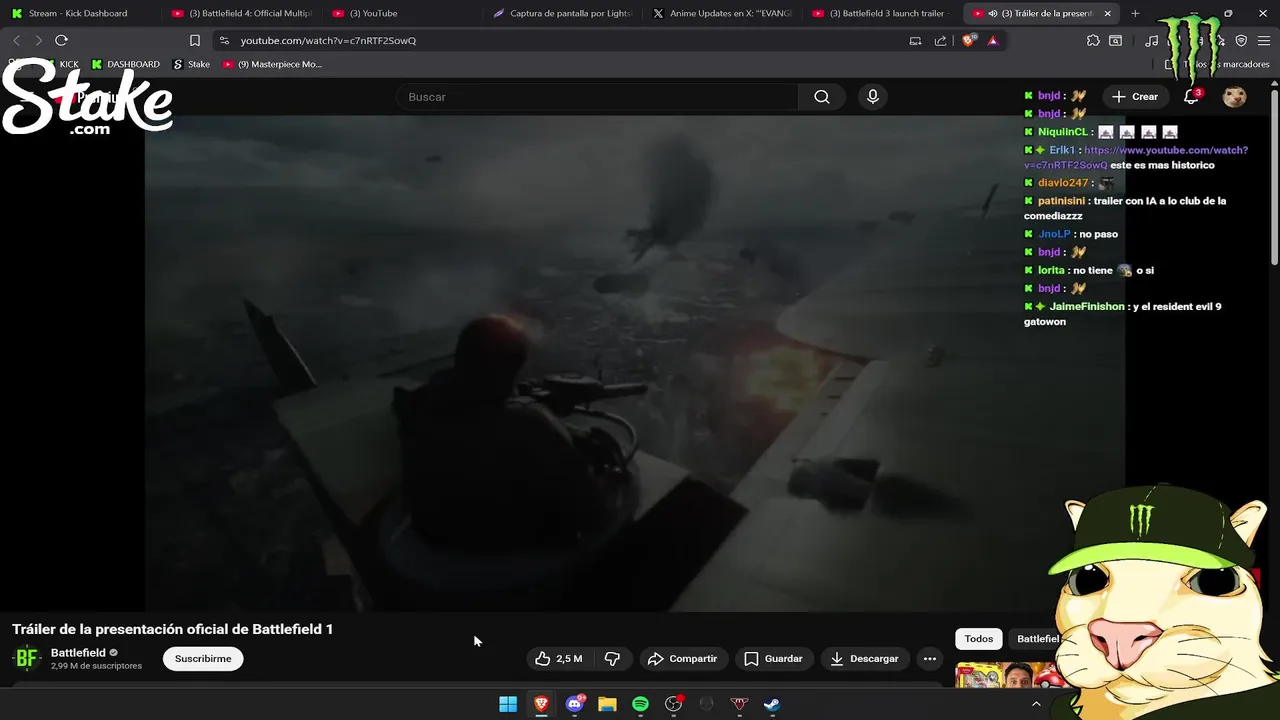Bookmark this page using the bookmark icon
The image size is (1280, 720).
tap(195, 40)
